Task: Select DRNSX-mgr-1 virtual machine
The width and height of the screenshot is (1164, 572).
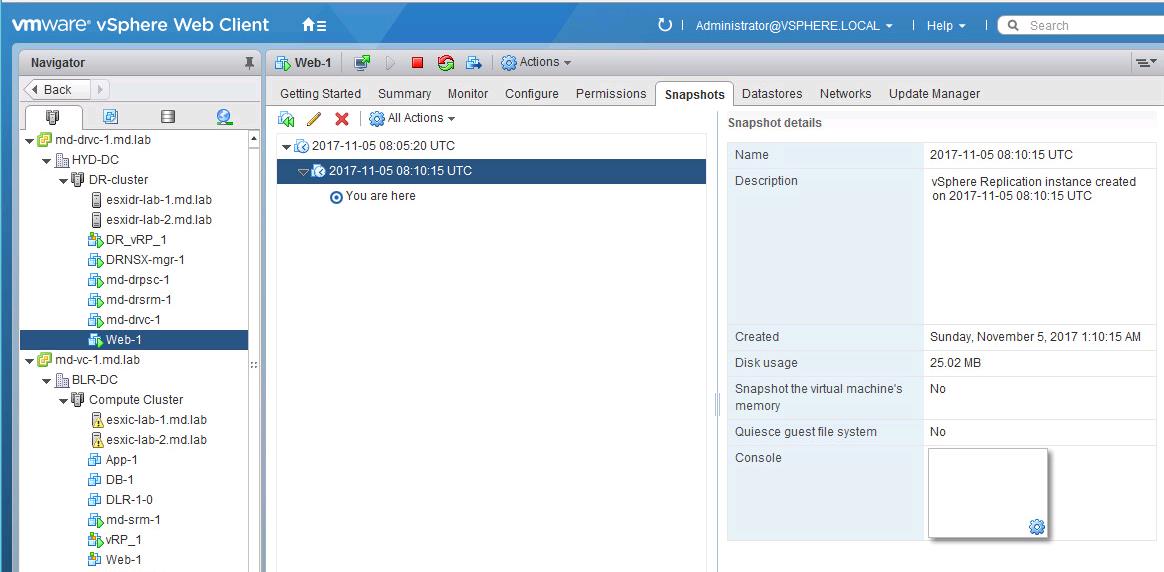Action: 145,260
